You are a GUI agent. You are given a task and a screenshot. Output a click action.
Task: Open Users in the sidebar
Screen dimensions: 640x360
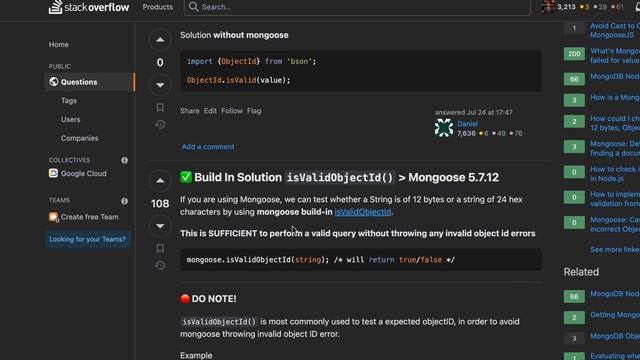pos(71,119)
